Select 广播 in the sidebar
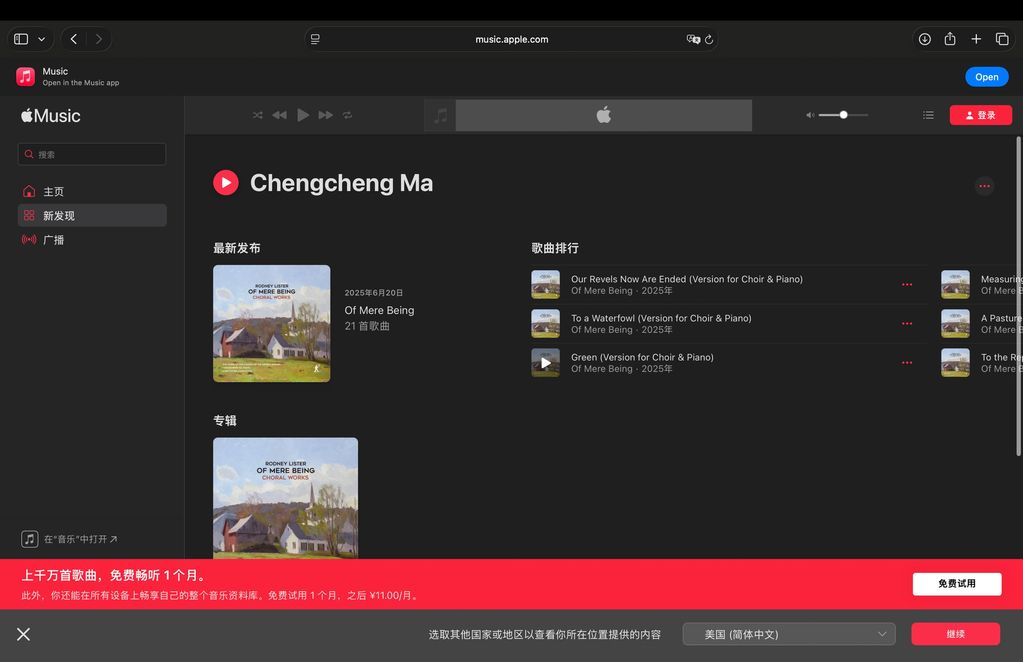This screenshot has height=662, width=1023. (53, 240)
